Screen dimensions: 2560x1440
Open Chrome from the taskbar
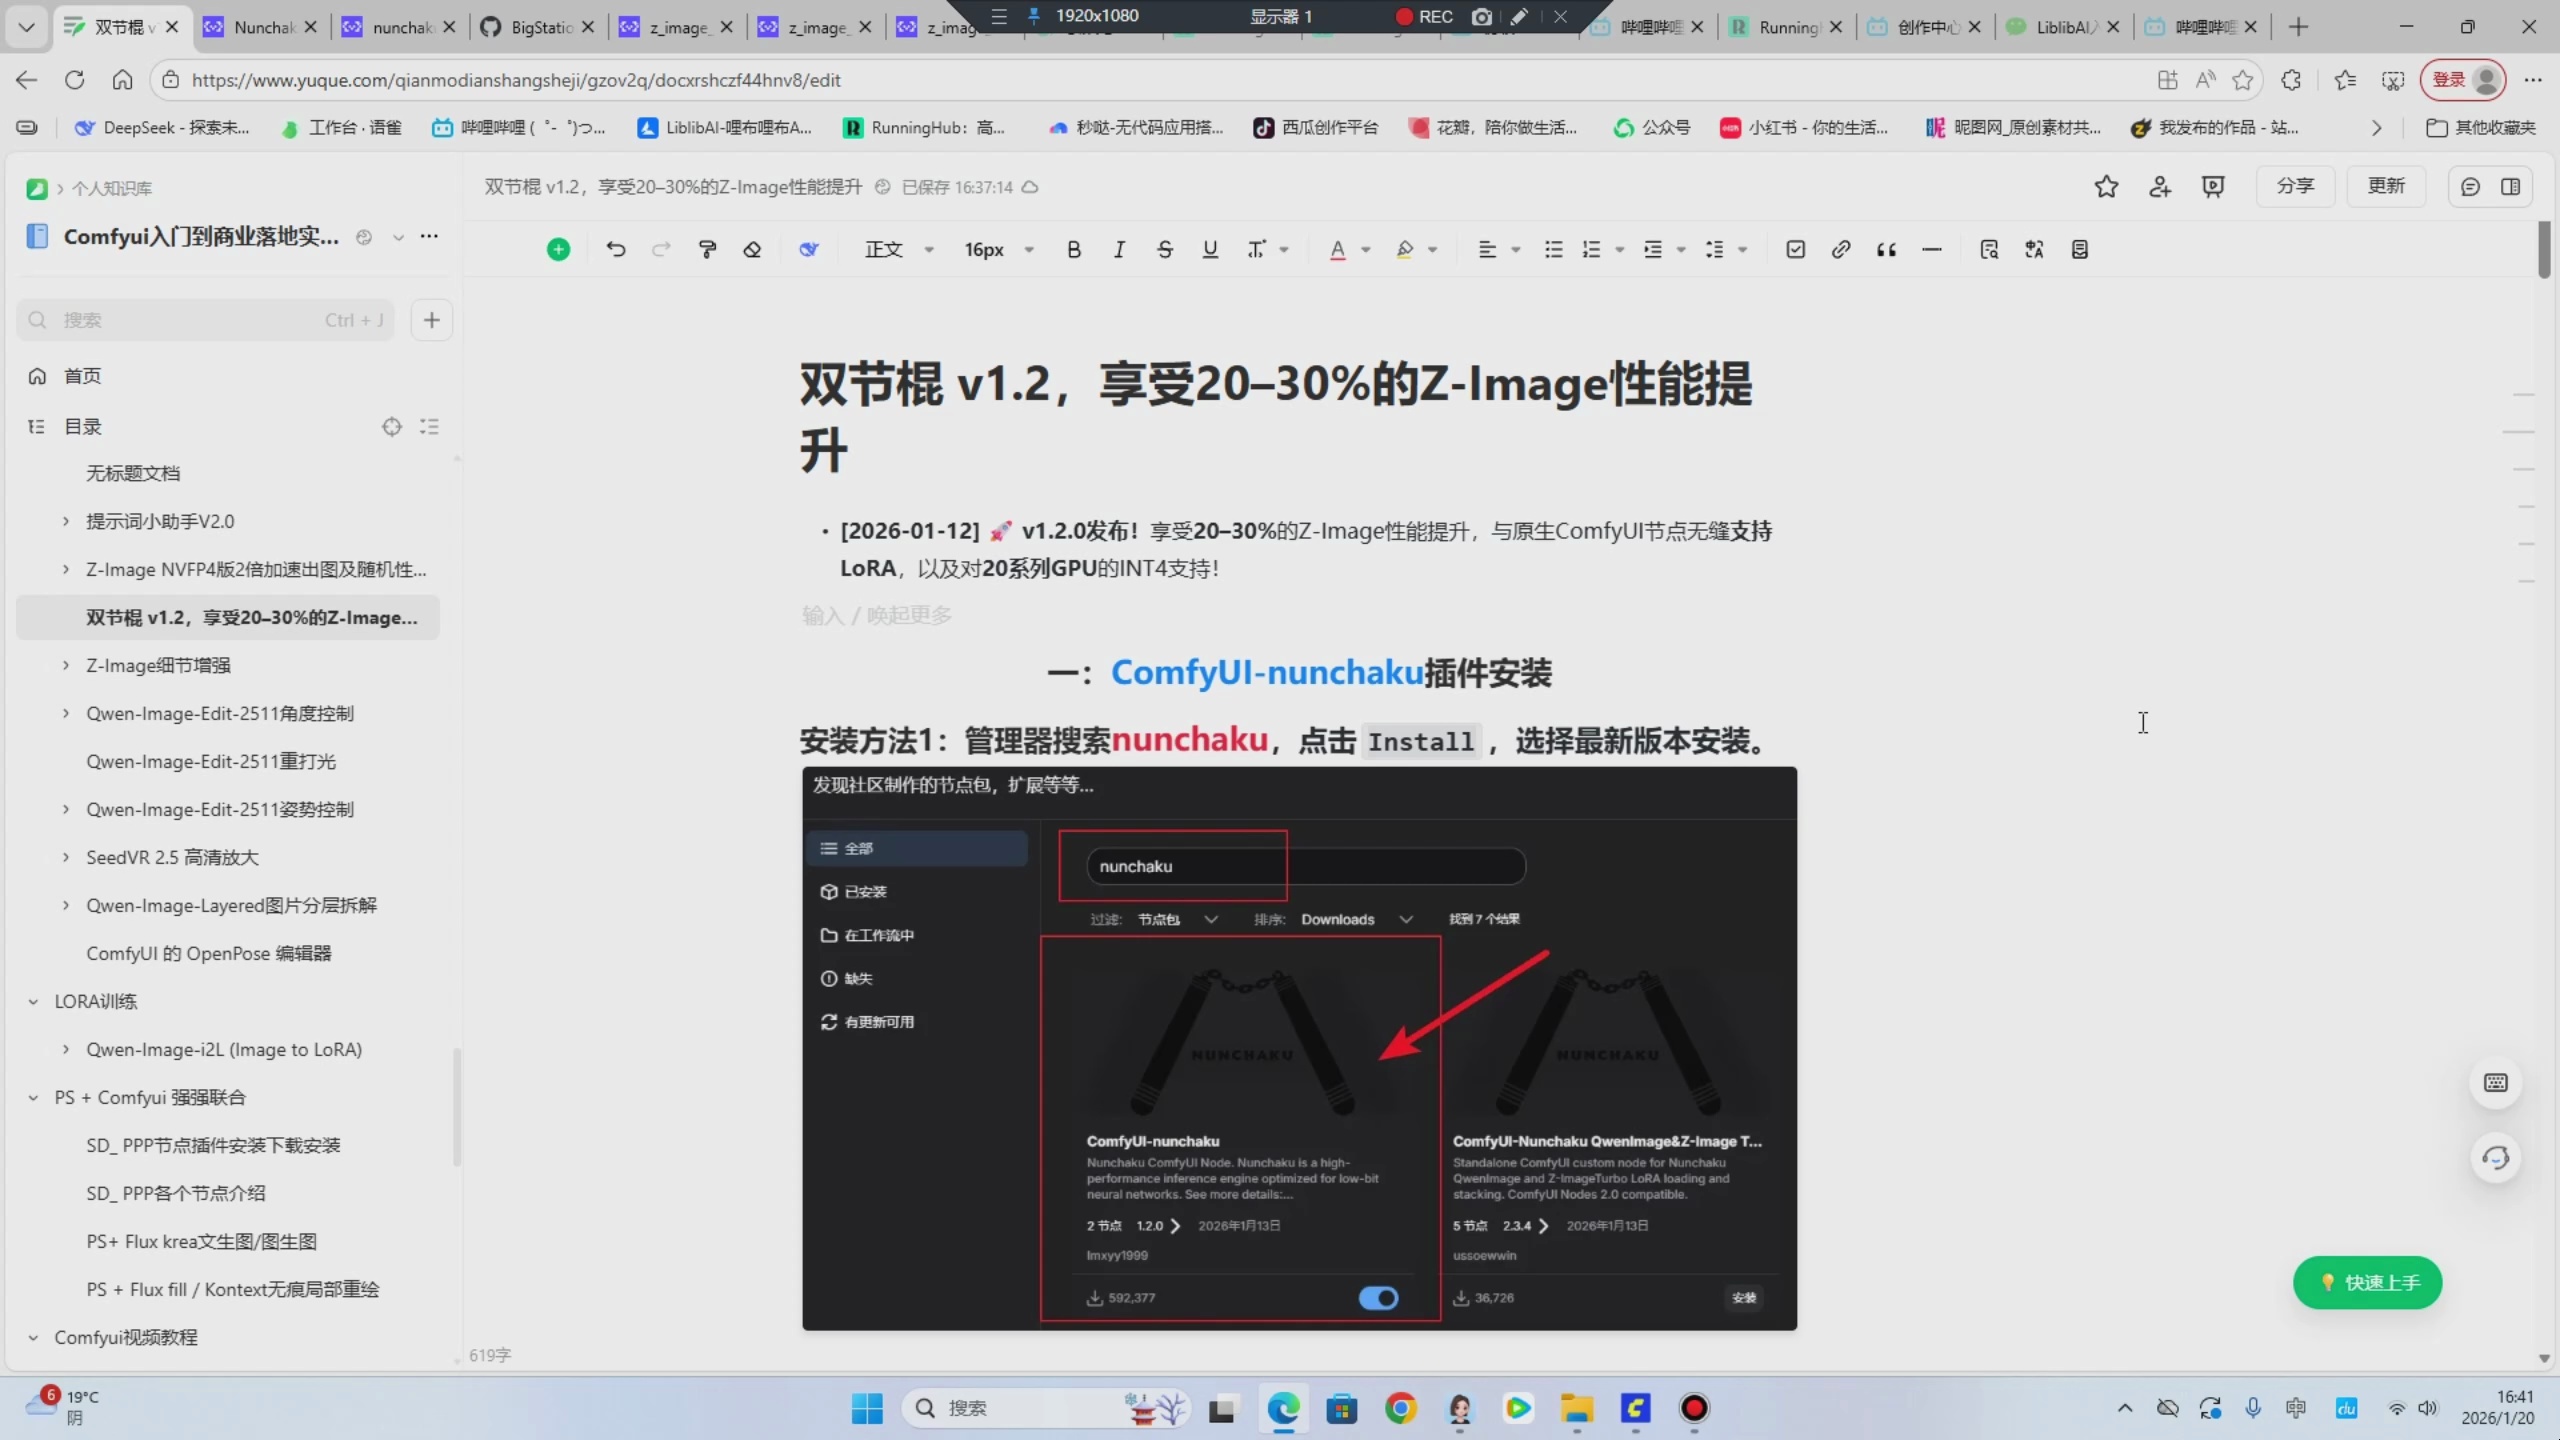coord(1401,1408)
